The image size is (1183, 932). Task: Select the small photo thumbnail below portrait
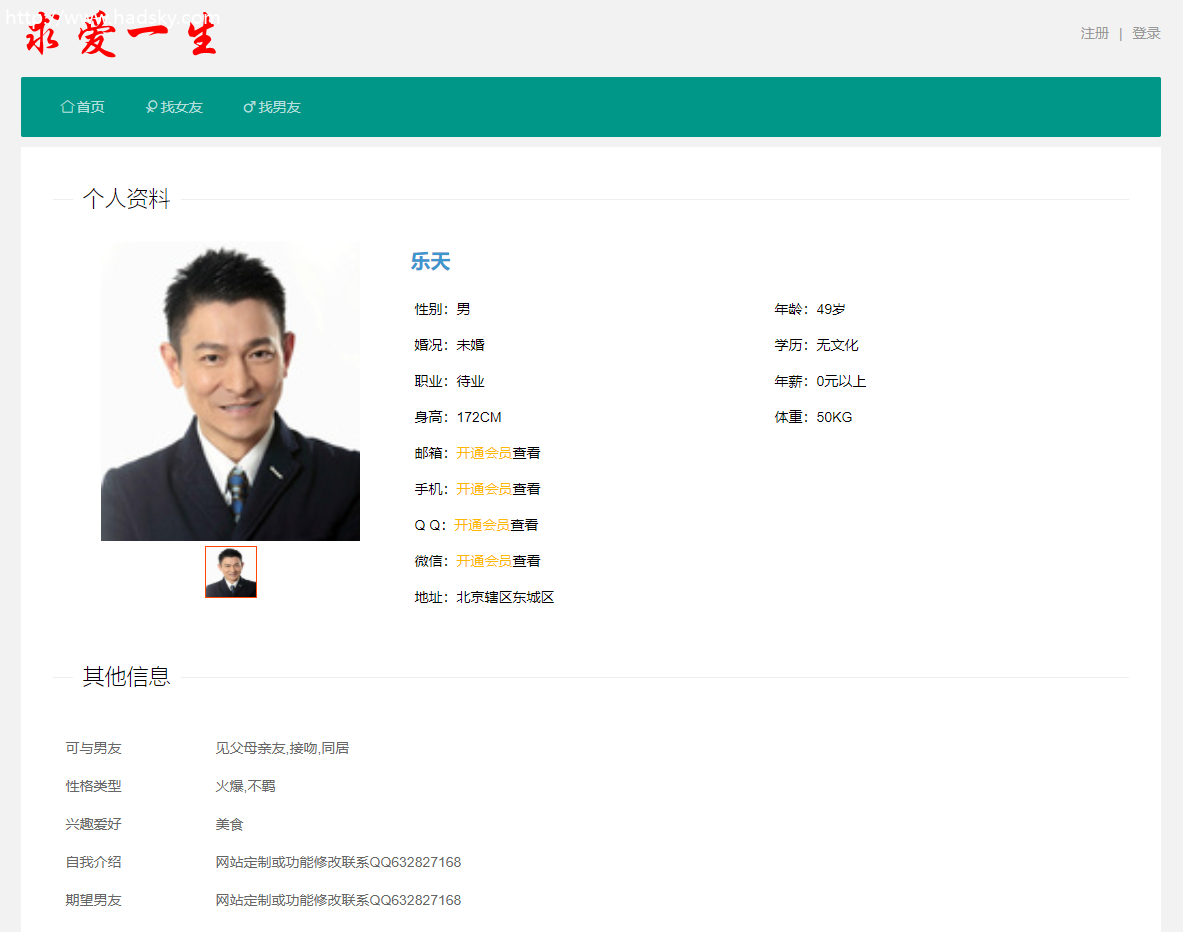(231, 572)
